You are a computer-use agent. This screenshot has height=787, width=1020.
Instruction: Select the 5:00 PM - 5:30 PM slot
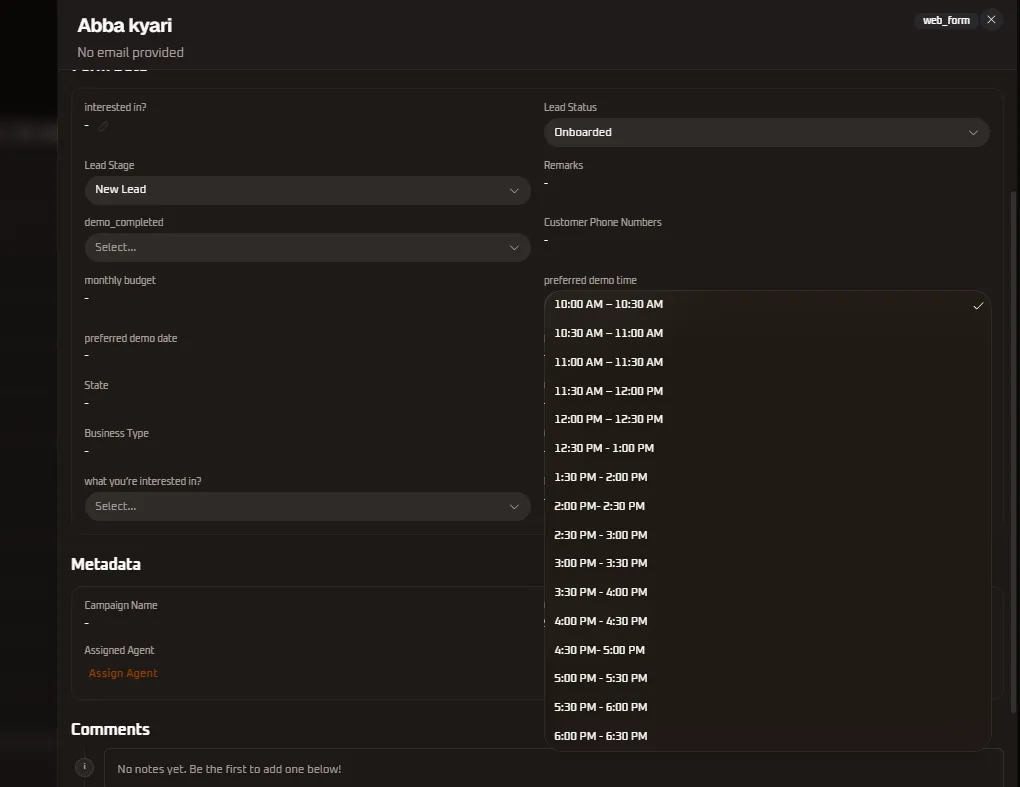click(x=768, y=678)
